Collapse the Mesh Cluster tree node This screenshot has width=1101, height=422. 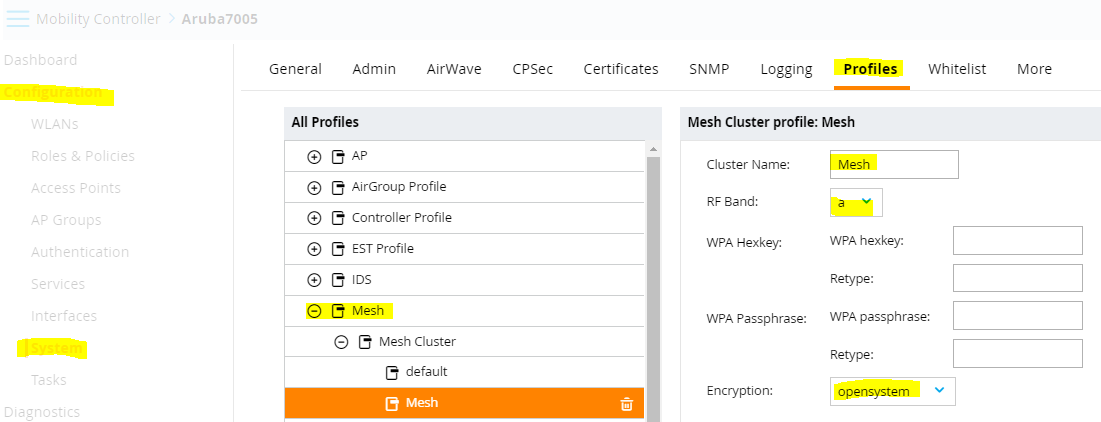click(x=341, y=342)
